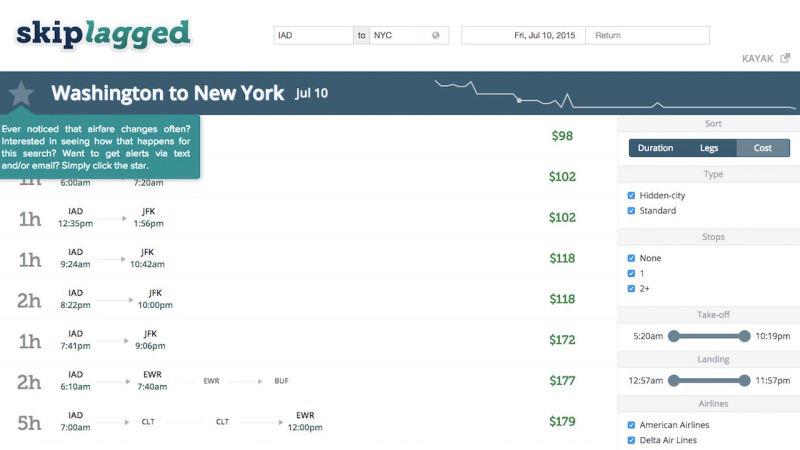Click the globe icon in destination field
Viewport: 800px width, 450px height.
point(436,35)
